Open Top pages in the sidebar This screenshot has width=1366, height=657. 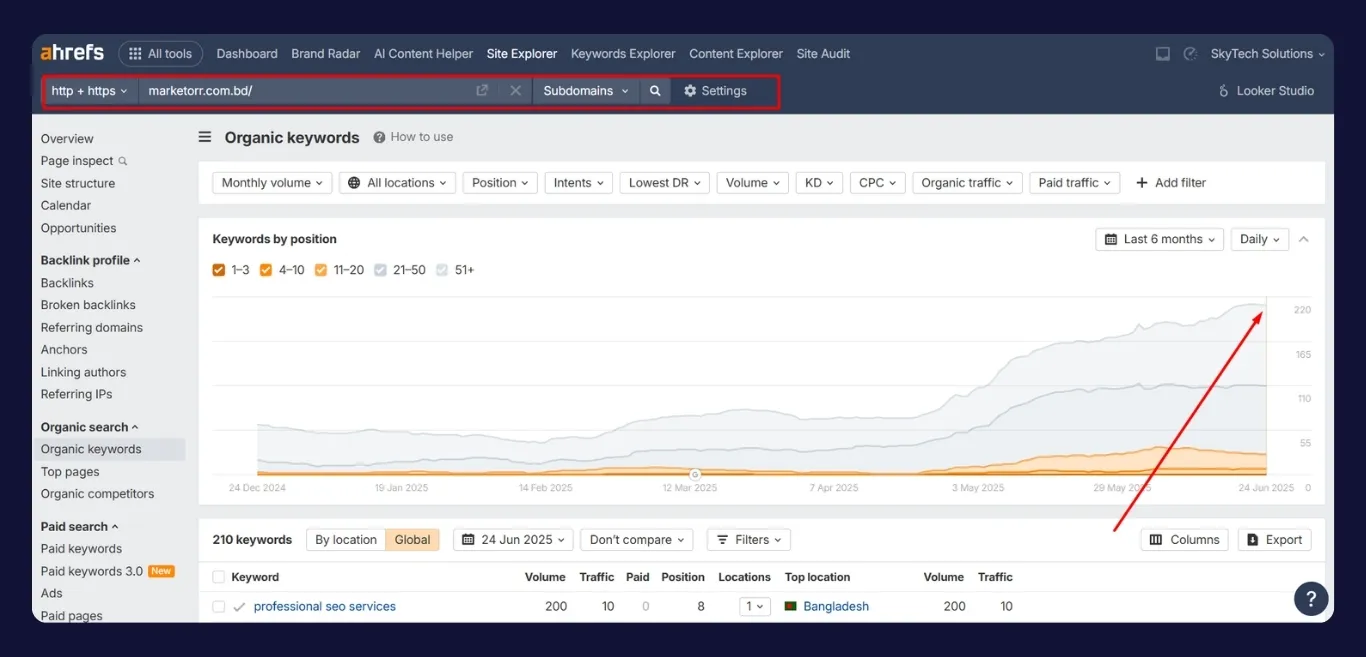tap(70, 472)
